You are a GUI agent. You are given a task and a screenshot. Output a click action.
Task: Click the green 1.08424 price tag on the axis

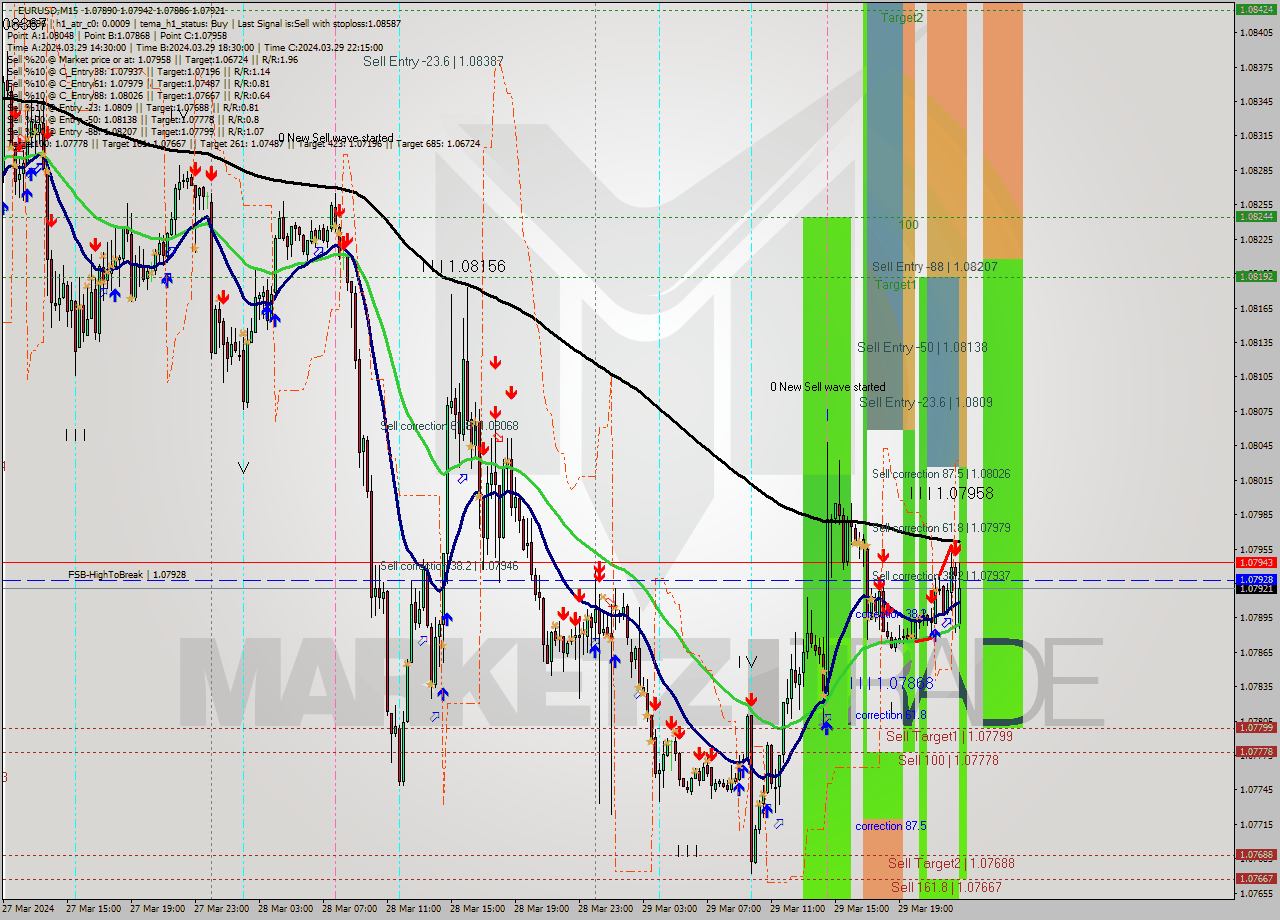click(x=1255, y=9)
